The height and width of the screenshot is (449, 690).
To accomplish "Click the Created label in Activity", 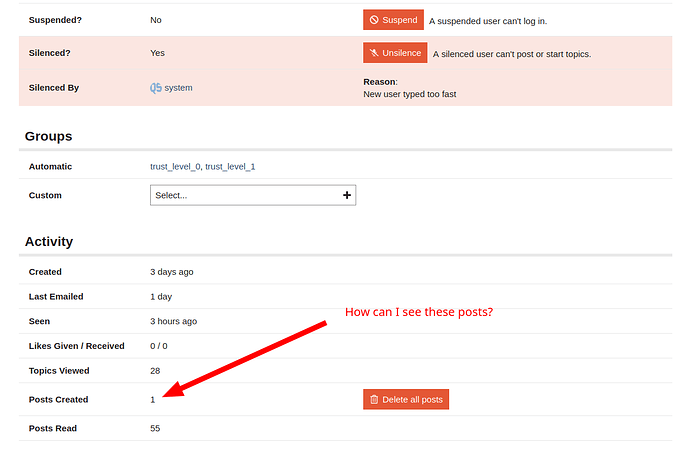I will pyautogui.click(x=45, y=272).
